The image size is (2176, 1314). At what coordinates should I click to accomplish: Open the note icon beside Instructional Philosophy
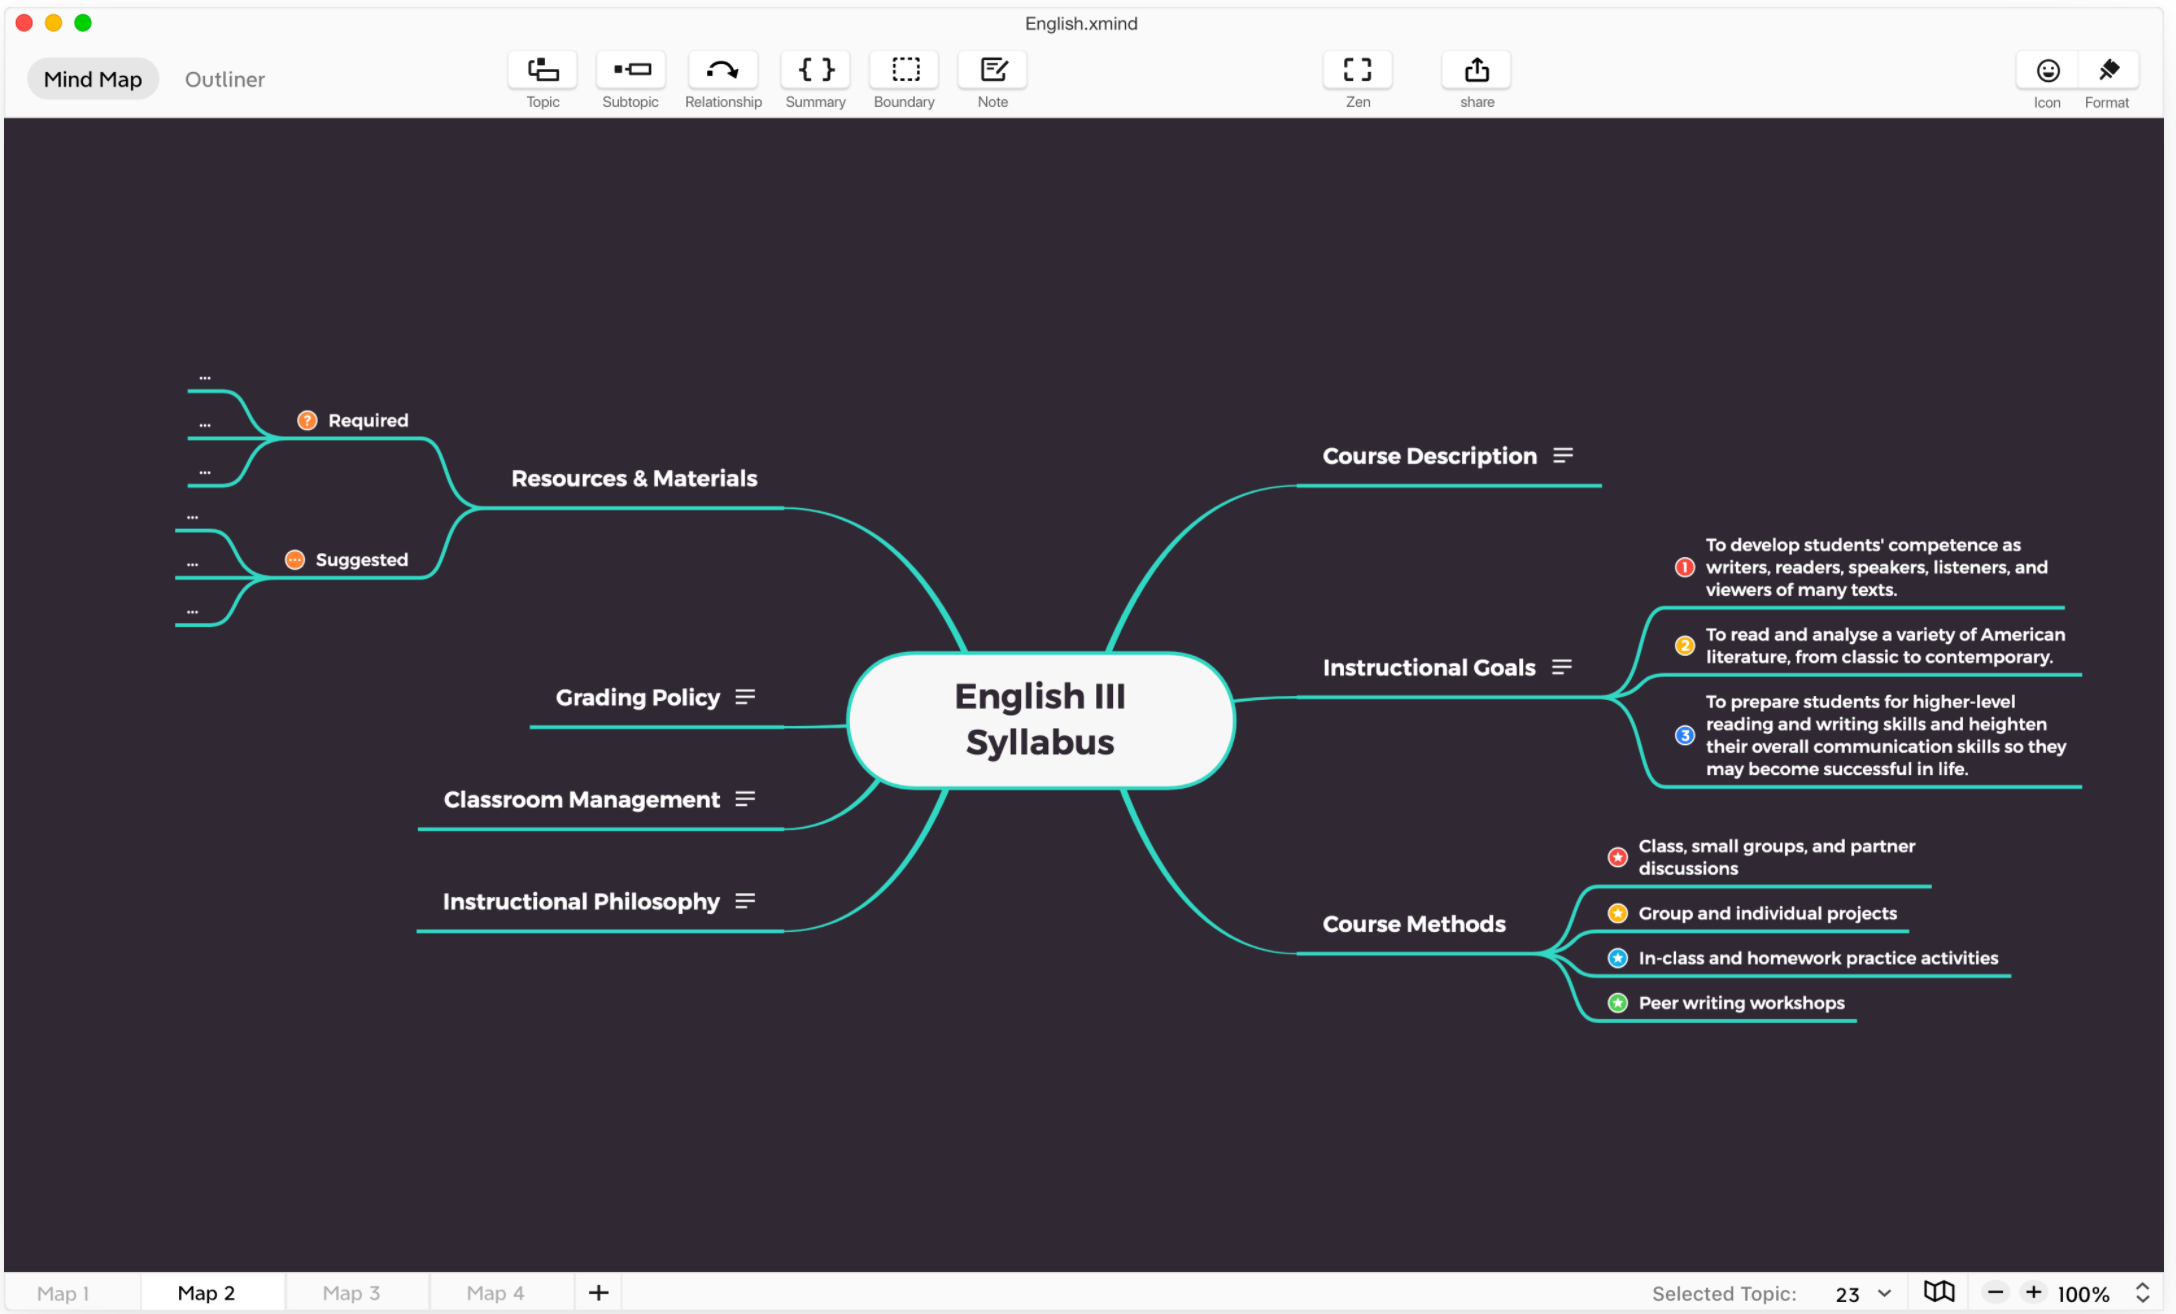pyautogui.click(x=745, y=901)
